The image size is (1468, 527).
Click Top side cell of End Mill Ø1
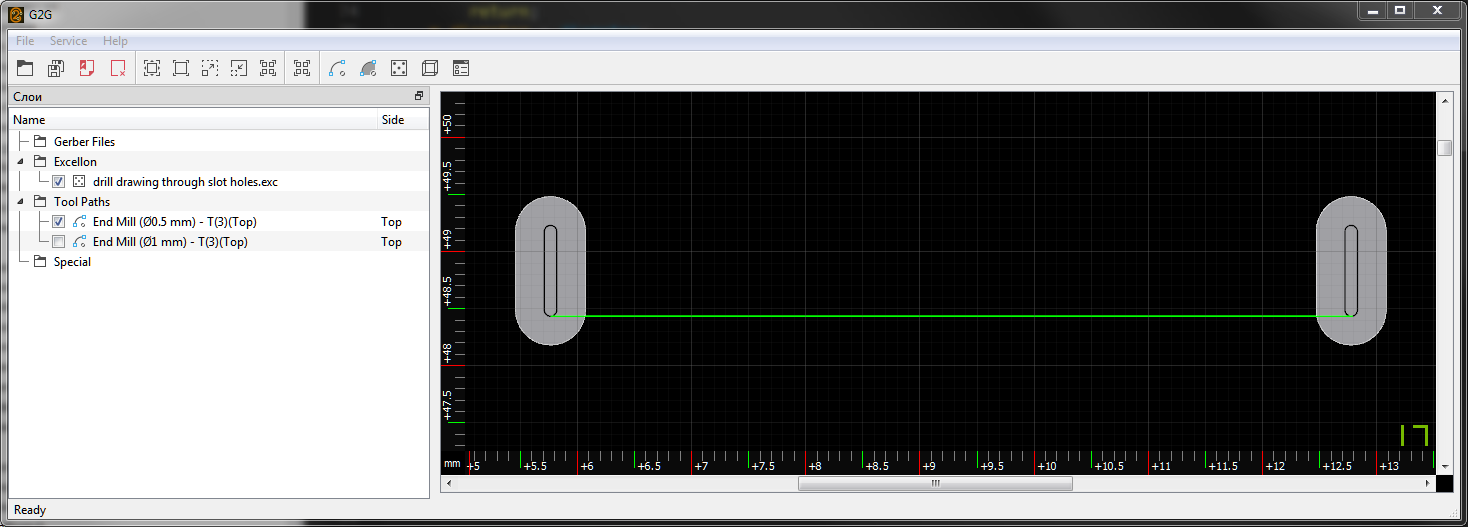point(391,242)
